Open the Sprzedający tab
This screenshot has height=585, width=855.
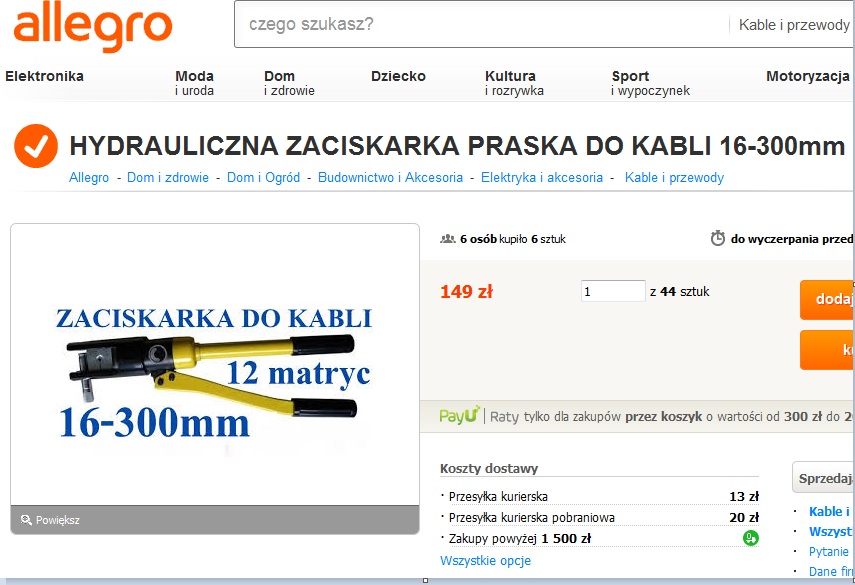(824, 478)
